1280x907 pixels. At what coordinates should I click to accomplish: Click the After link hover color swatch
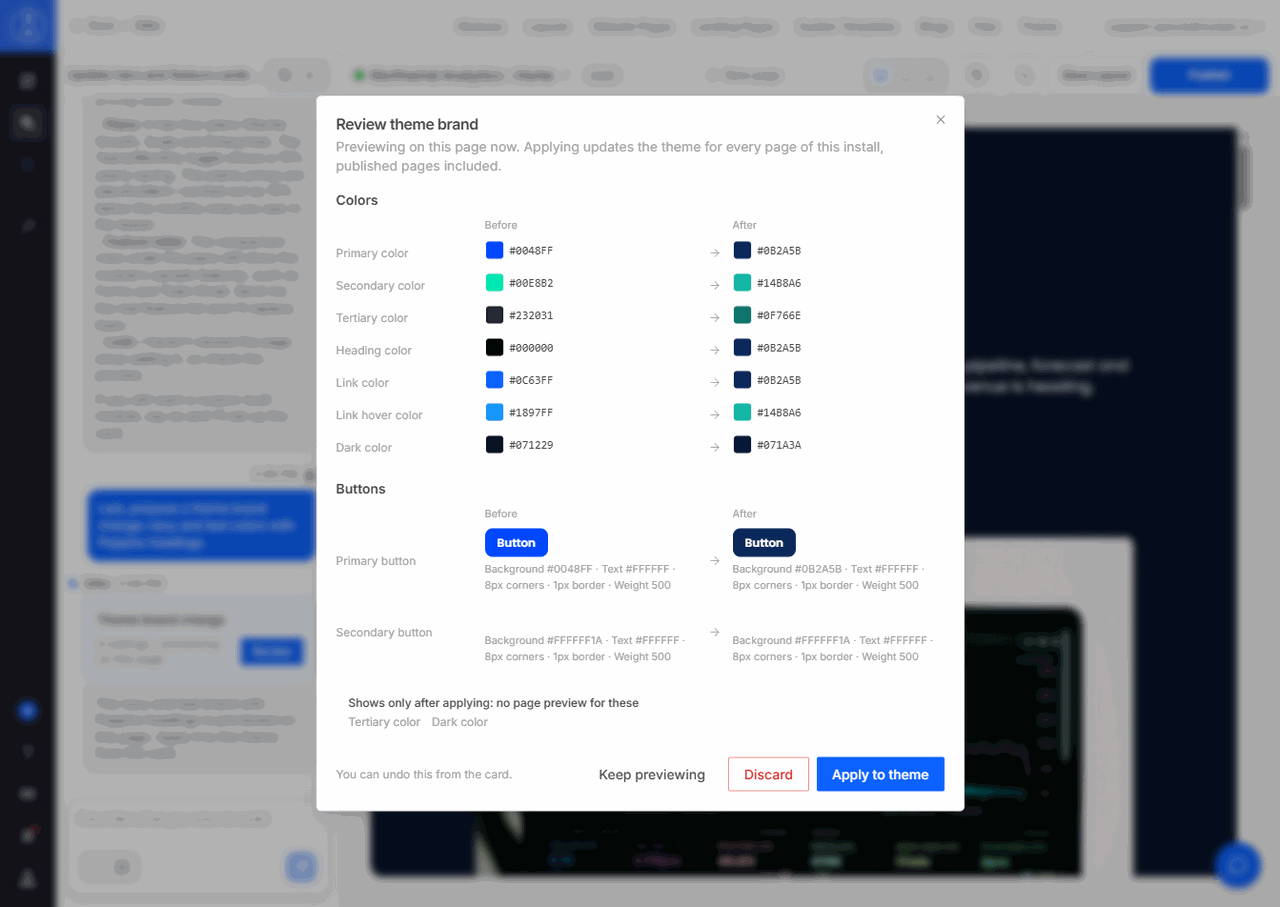742,412
